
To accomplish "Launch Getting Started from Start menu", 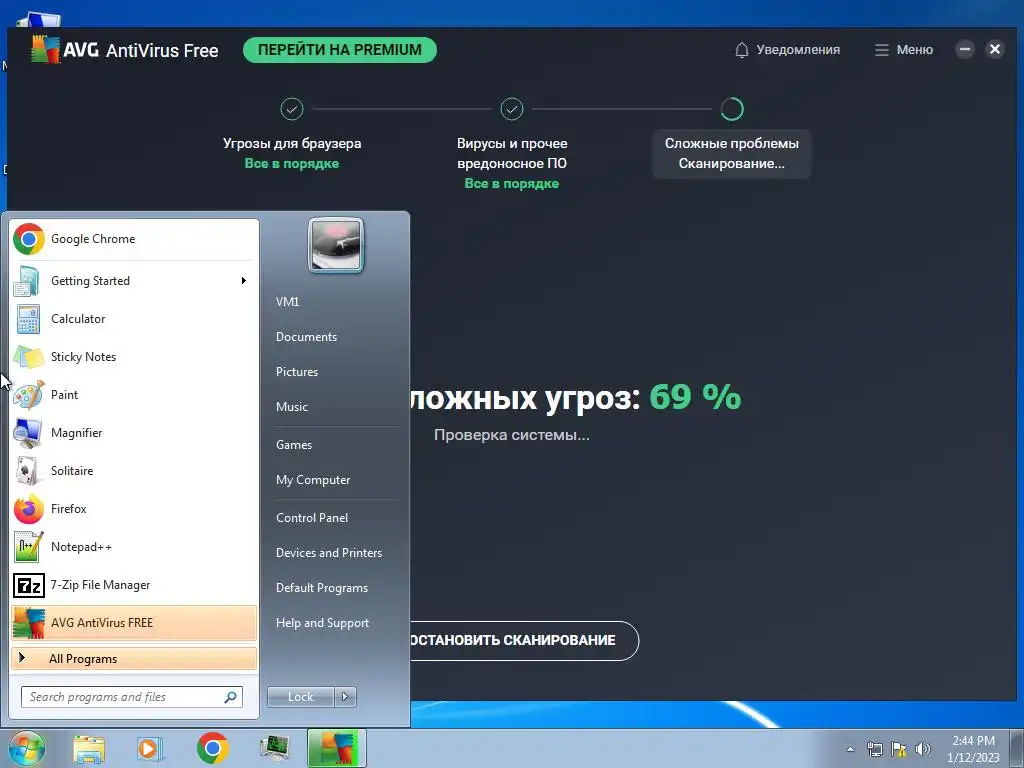I will (134, 281).
